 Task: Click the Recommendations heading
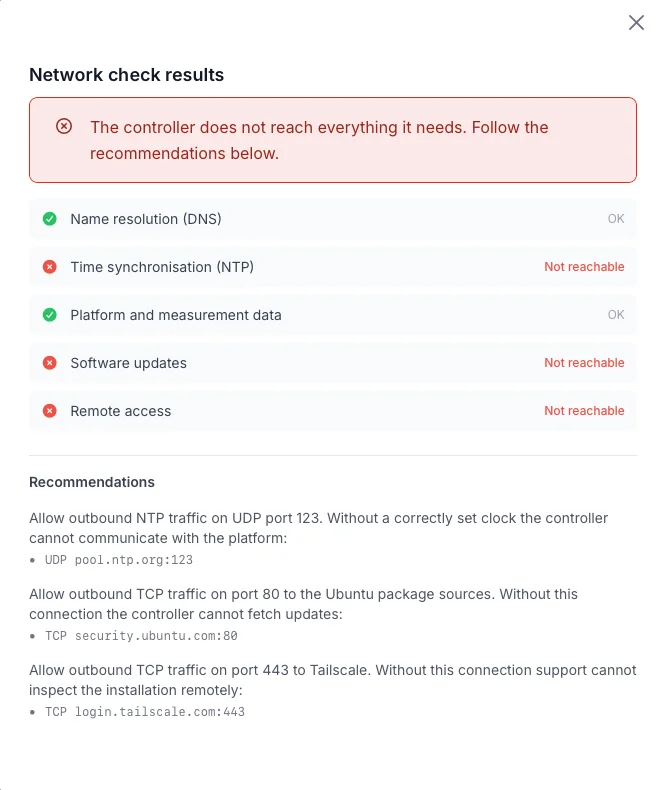[92, 482]
